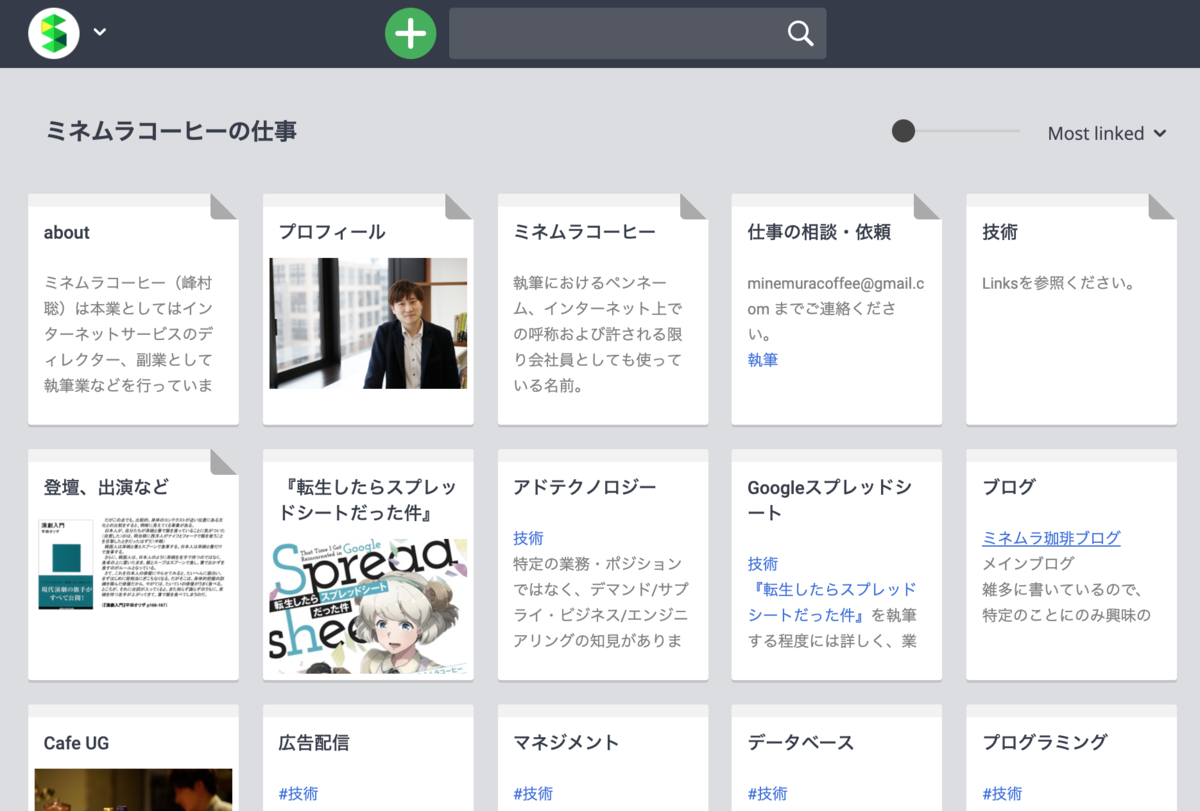Open the ミネムラコーヒー page card
Viewport: 1200px width, 811px height.
603,309
